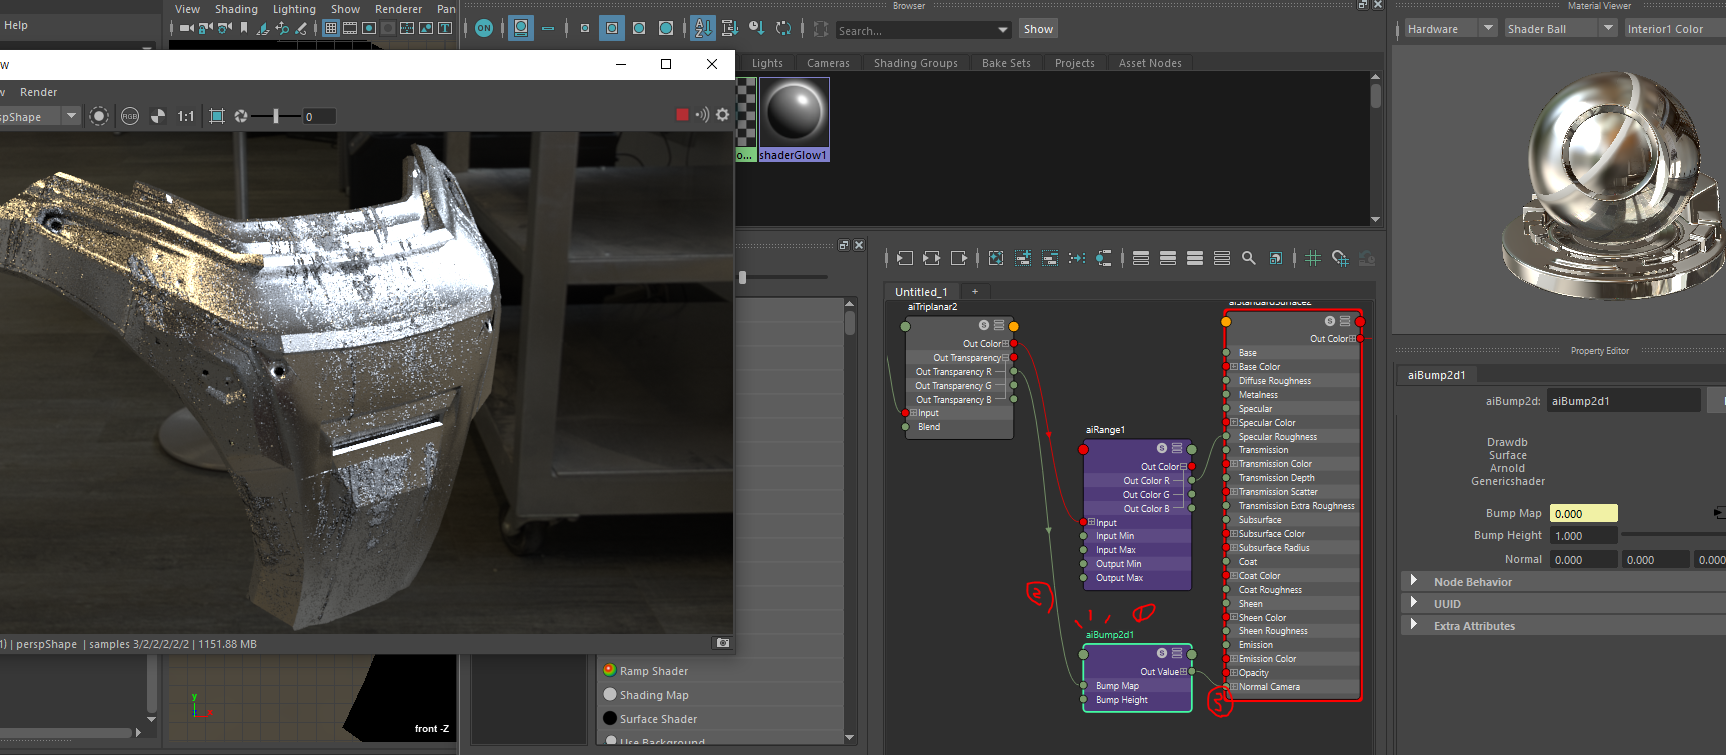Toggle the film gate icon in viewport toolbar

(350, 28)
